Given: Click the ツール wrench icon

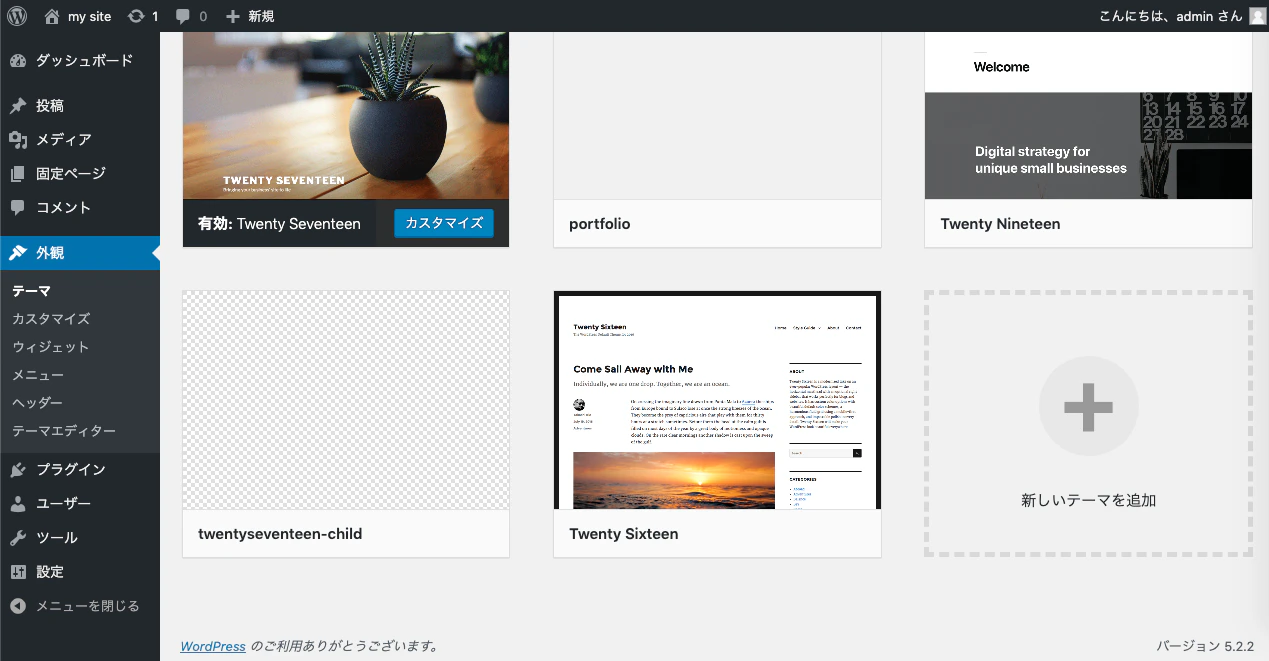Looking at the screenshot, I should tap(18, 538).
